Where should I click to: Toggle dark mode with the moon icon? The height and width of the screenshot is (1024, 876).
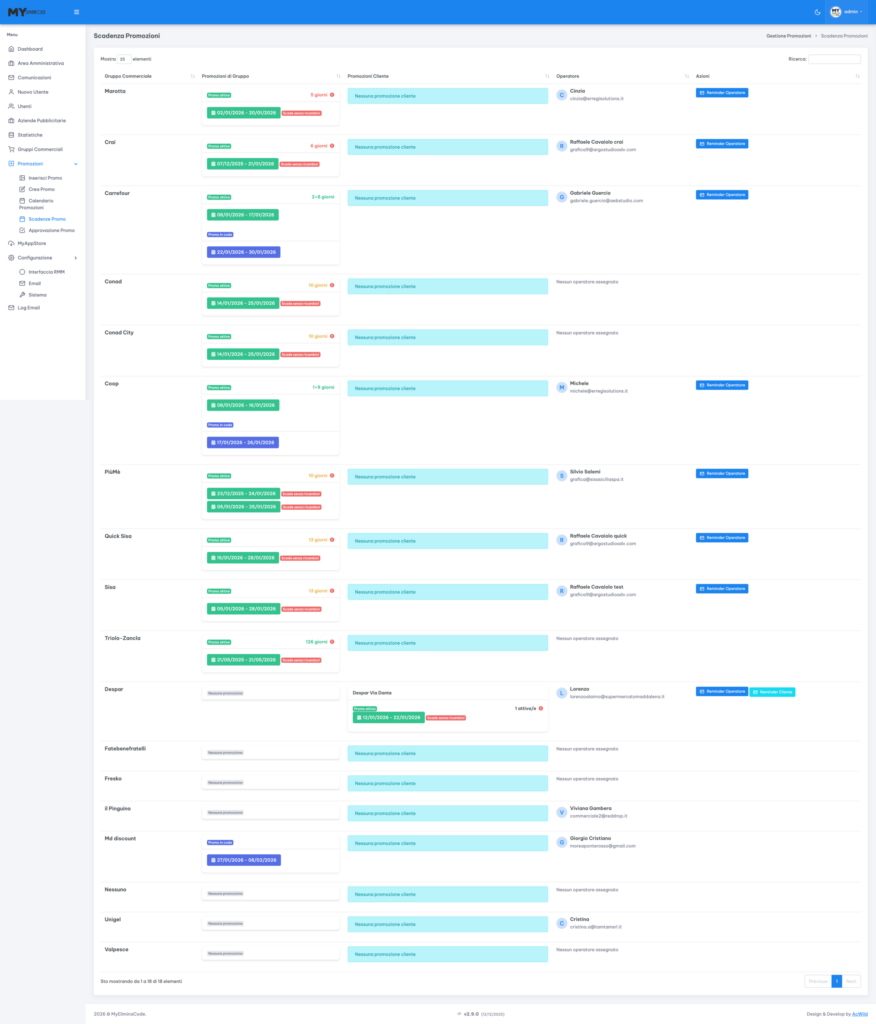(817, 11)
